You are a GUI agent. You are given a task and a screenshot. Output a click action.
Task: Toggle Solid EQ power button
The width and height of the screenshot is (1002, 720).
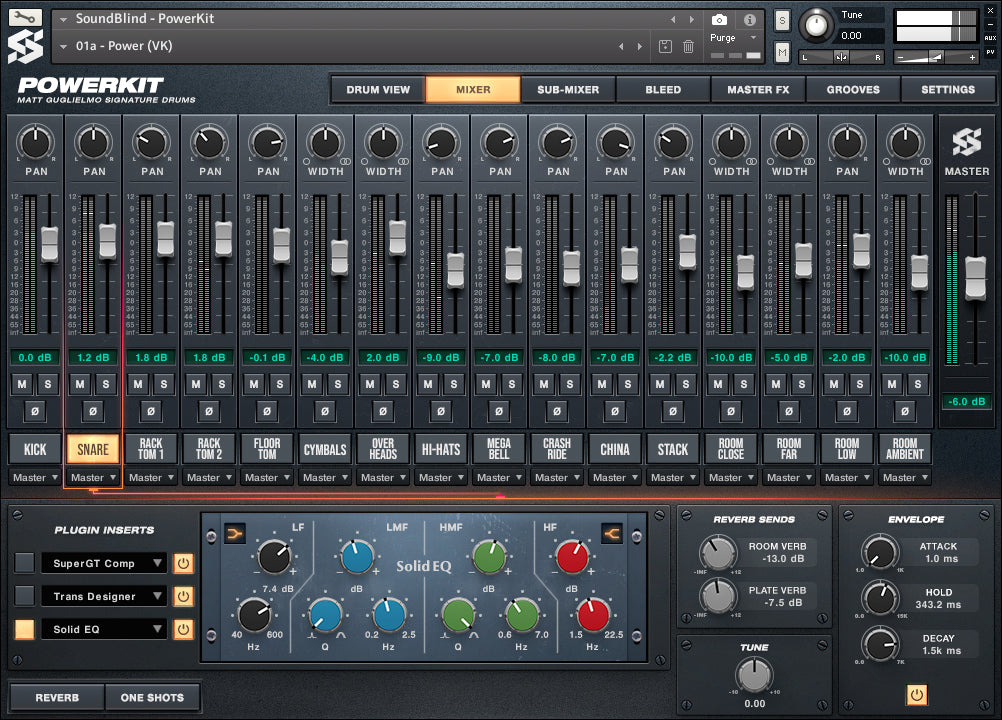tap(183, 629)
